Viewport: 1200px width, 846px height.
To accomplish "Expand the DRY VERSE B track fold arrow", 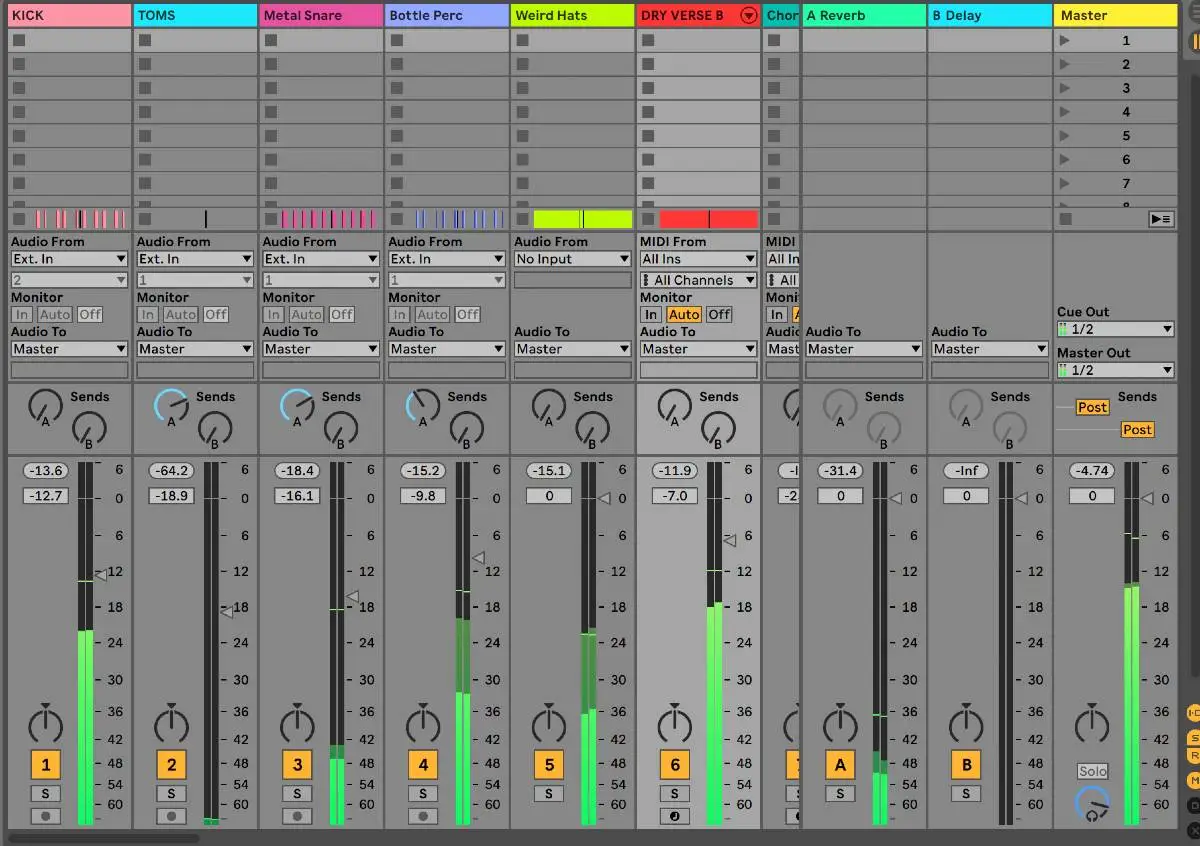I will (748, 15).
